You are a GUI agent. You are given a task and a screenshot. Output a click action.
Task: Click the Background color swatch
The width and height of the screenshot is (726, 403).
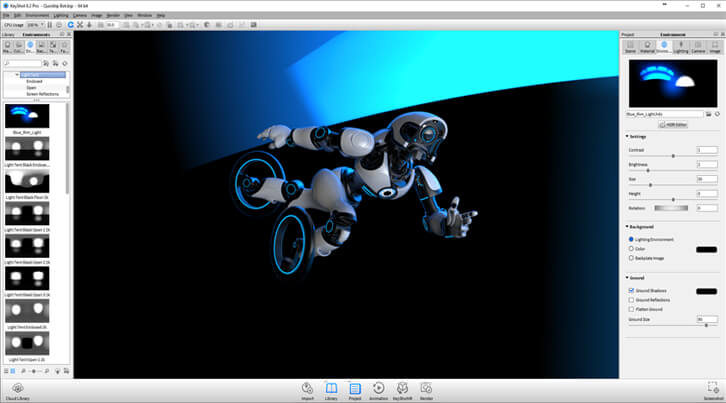click(706, 249)
